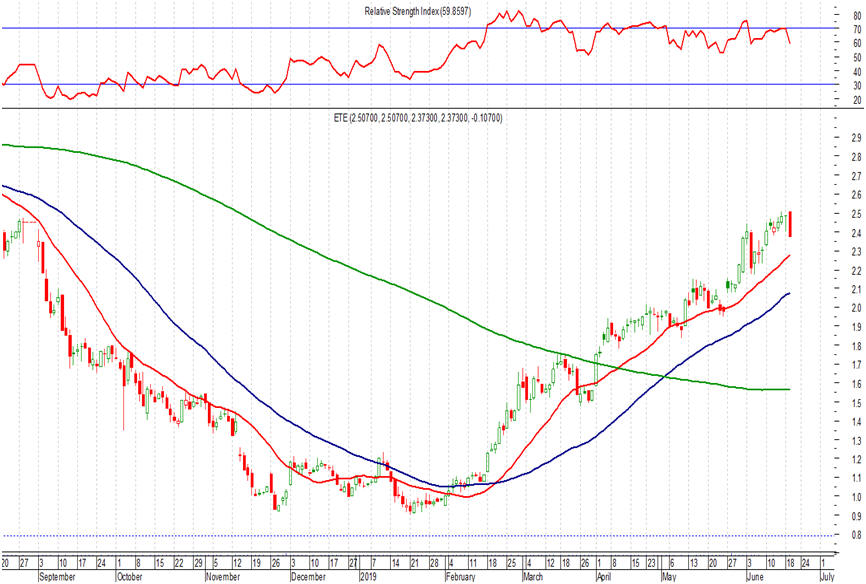Viewport: 866px width, 584px height.
Task: Click the 1.0 price axis value
Action: (856, 497)
